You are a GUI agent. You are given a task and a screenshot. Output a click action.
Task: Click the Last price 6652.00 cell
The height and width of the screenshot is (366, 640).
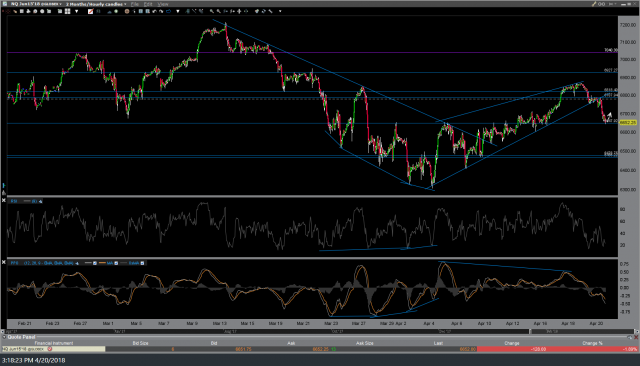[x=438, y=349]
